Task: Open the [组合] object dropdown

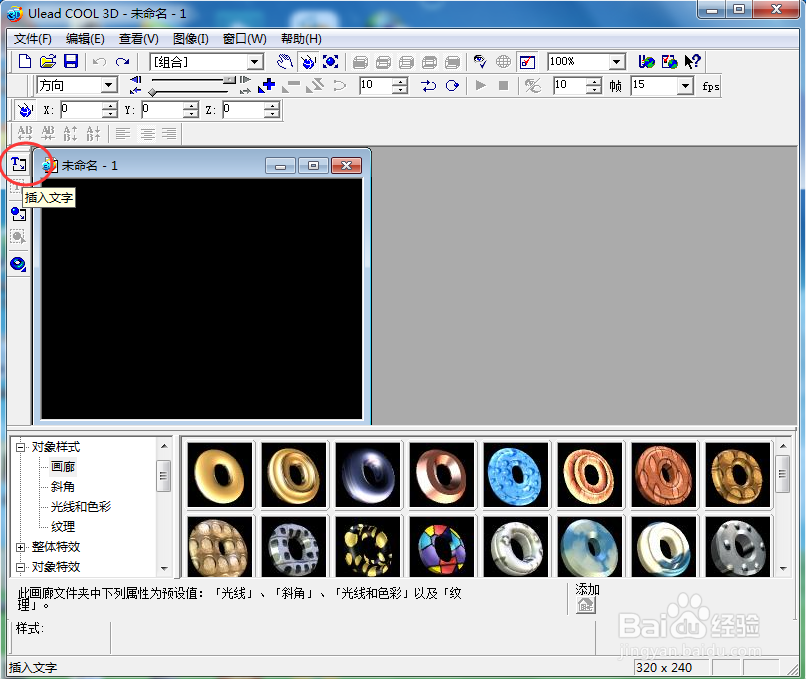Action: (254, 62)
